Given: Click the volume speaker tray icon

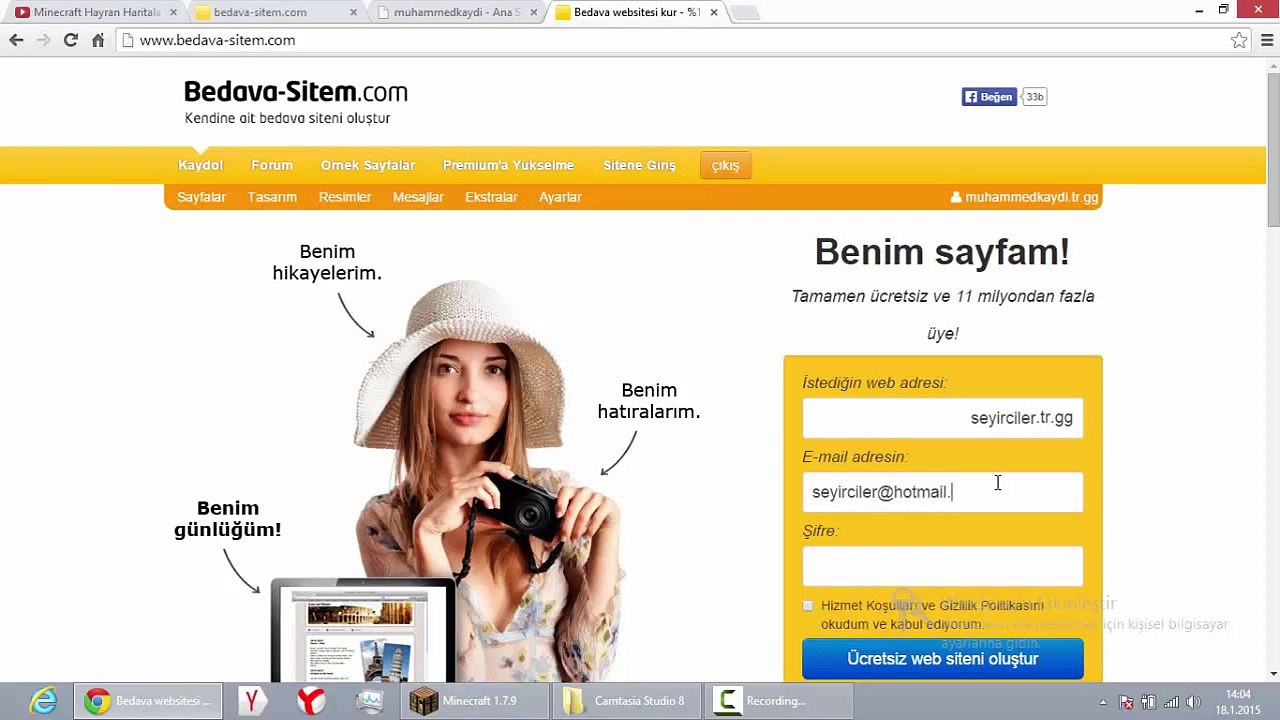Looking at the screenshot, I should (x=1192, y=702).
